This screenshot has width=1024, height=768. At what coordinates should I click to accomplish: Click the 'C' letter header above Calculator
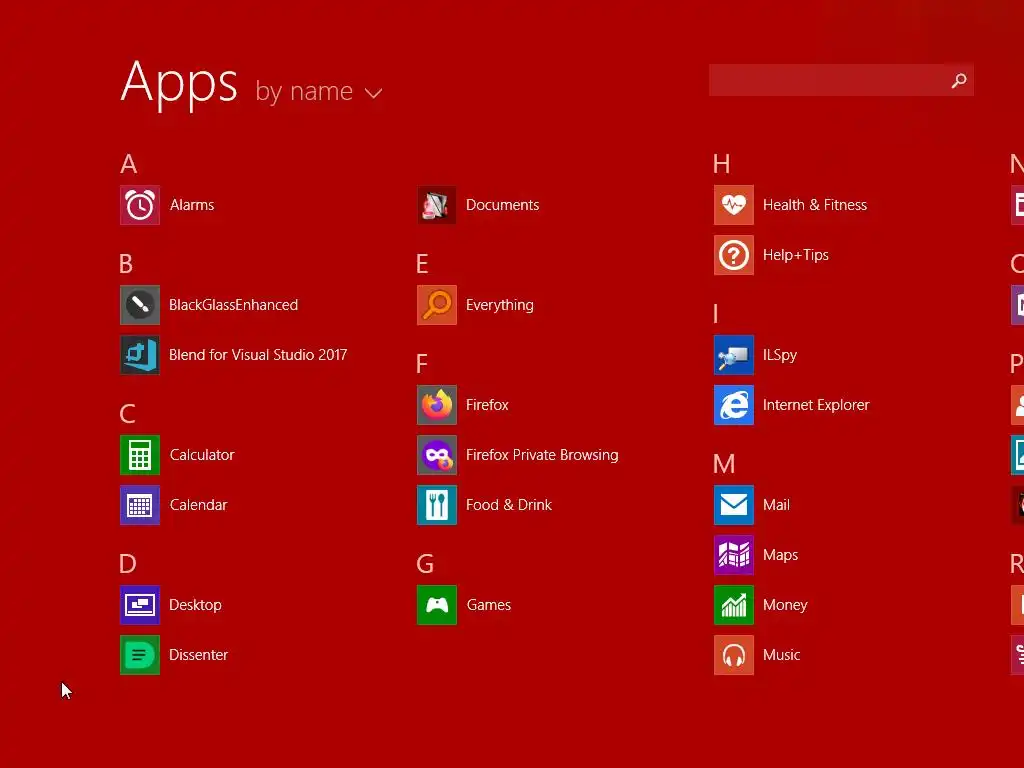[x=127, y=414]
